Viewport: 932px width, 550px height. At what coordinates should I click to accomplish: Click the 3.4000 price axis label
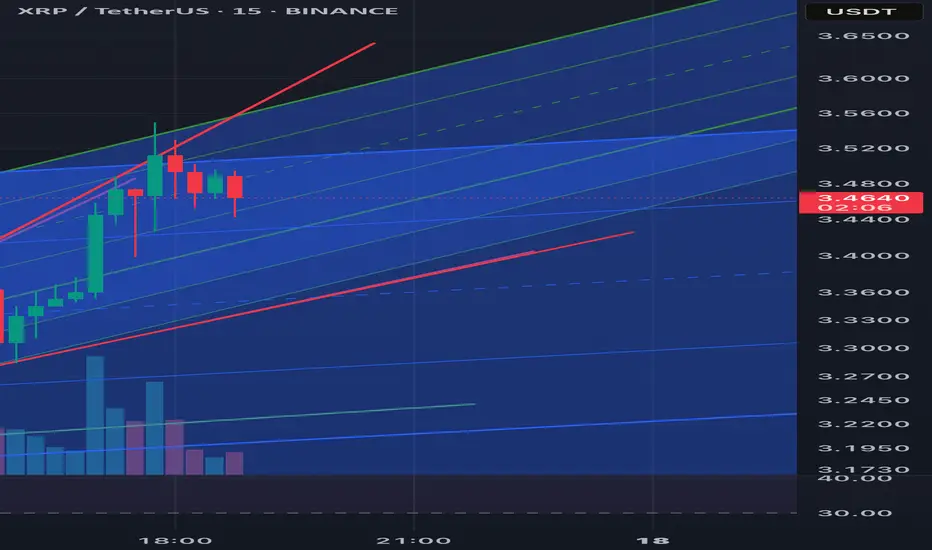[864, 256]
